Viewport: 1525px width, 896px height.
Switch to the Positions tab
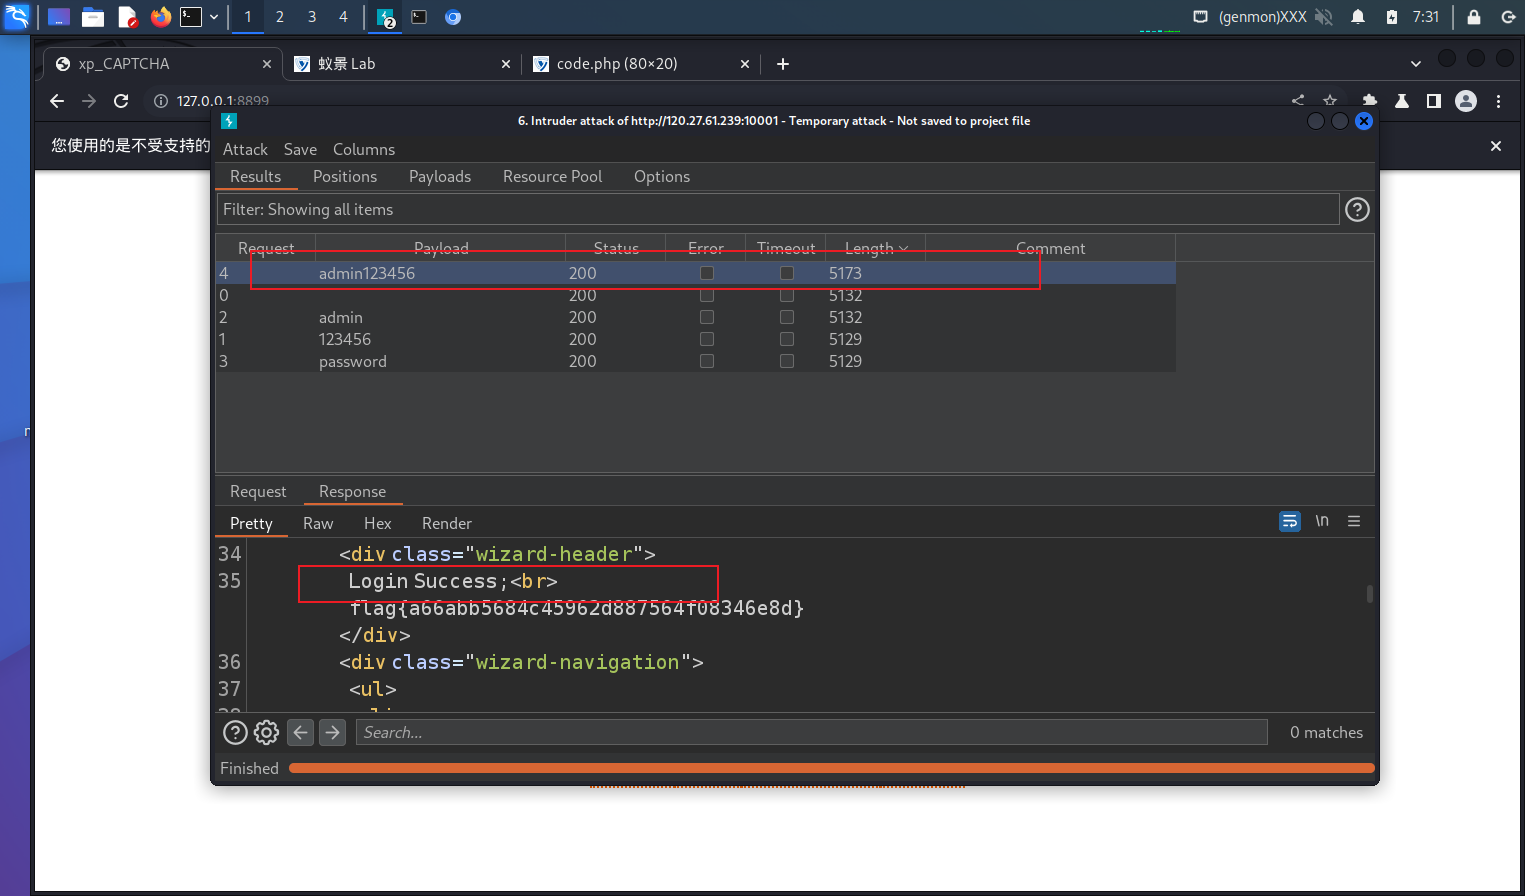click(x=345, y=176)
